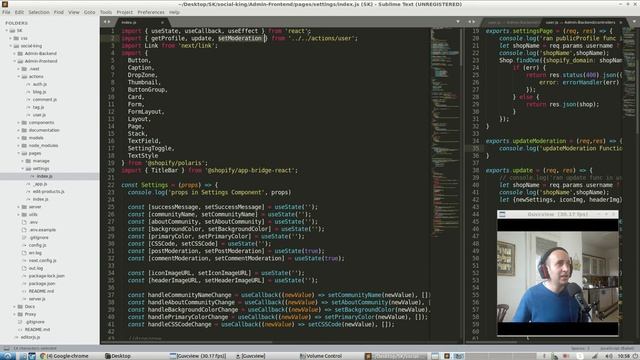Change syntax via JavaScript (Babel) label
This screenshot has width=640, height=360.
[x=616, y=348]
